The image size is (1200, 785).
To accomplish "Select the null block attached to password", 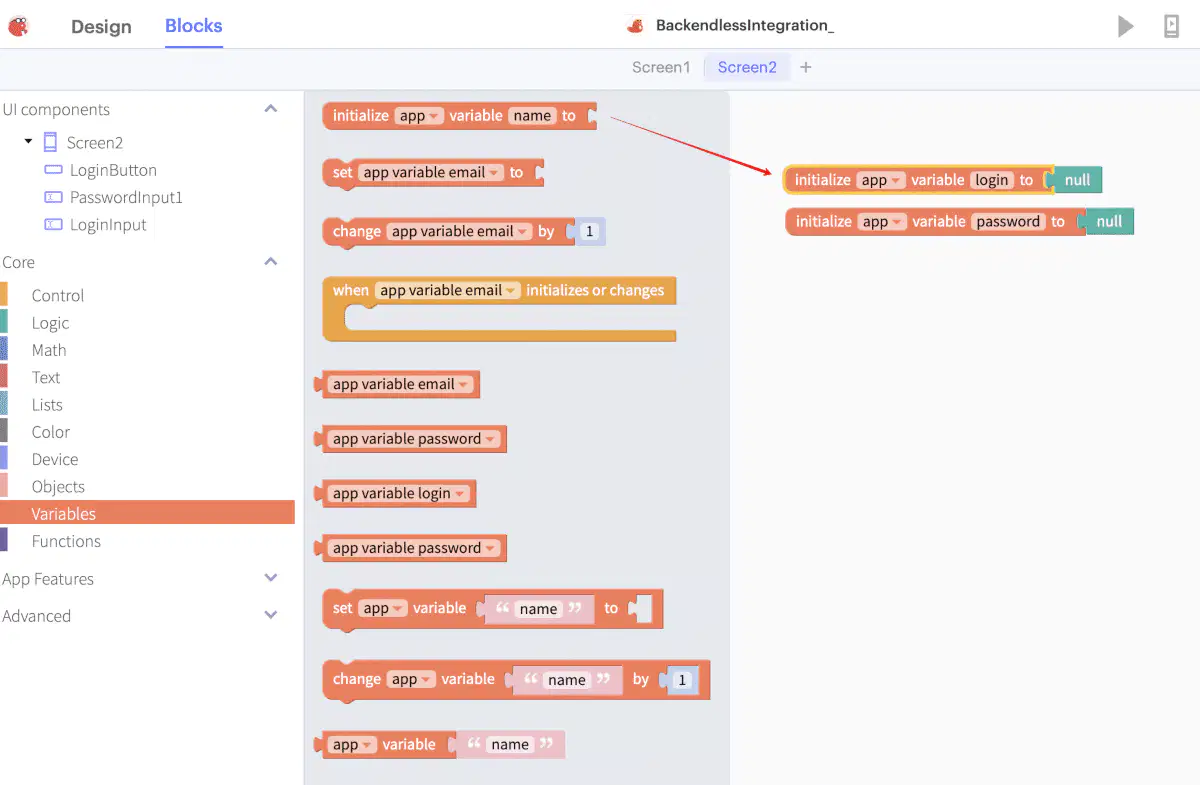I will pyautogui.click(x=1108, y=222).
